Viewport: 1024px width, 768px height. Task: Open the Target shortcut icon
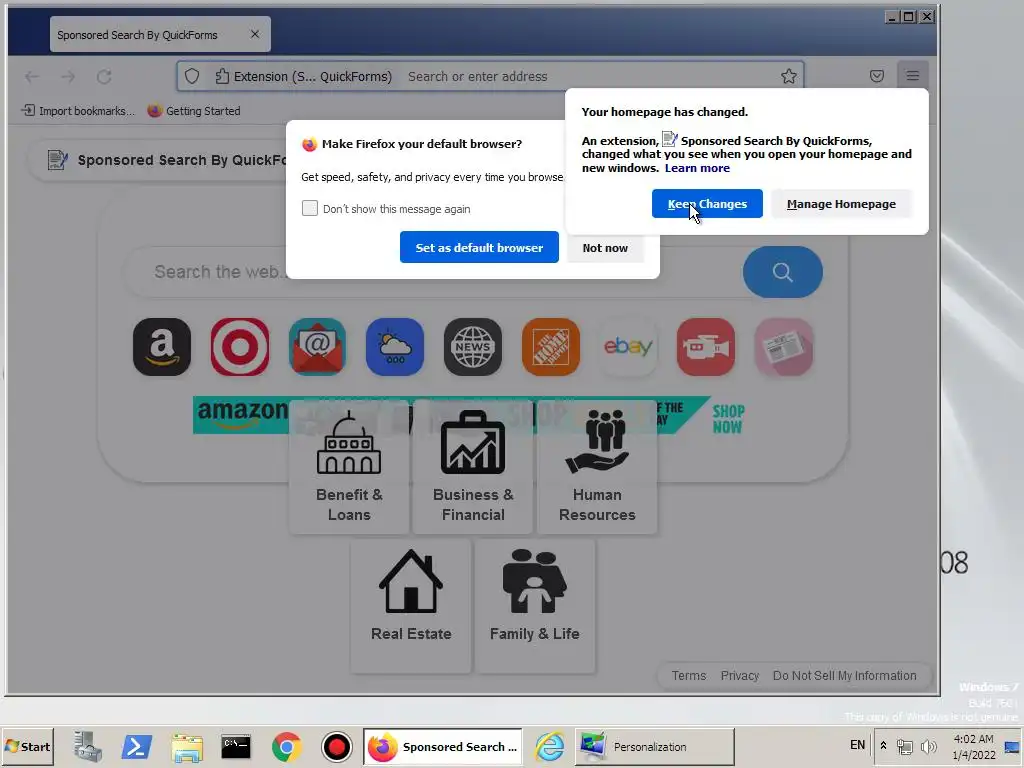click(240, 347)
